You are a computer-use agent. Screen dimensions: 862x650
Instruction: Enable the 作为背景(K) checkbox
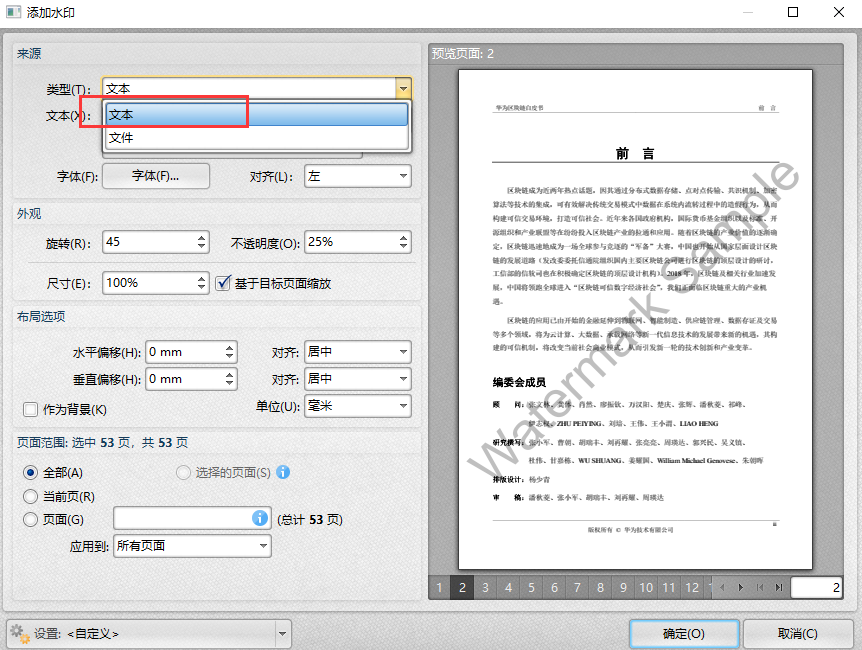30,409
